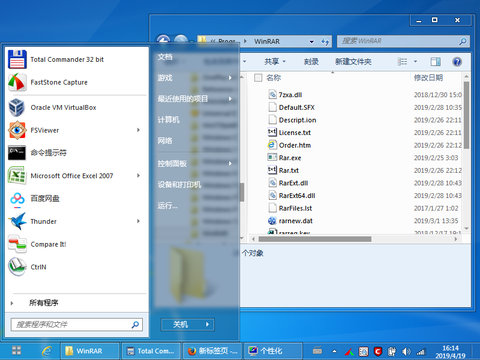Switch to Firefox 新标签页 taskbar button

coord(212,351)
